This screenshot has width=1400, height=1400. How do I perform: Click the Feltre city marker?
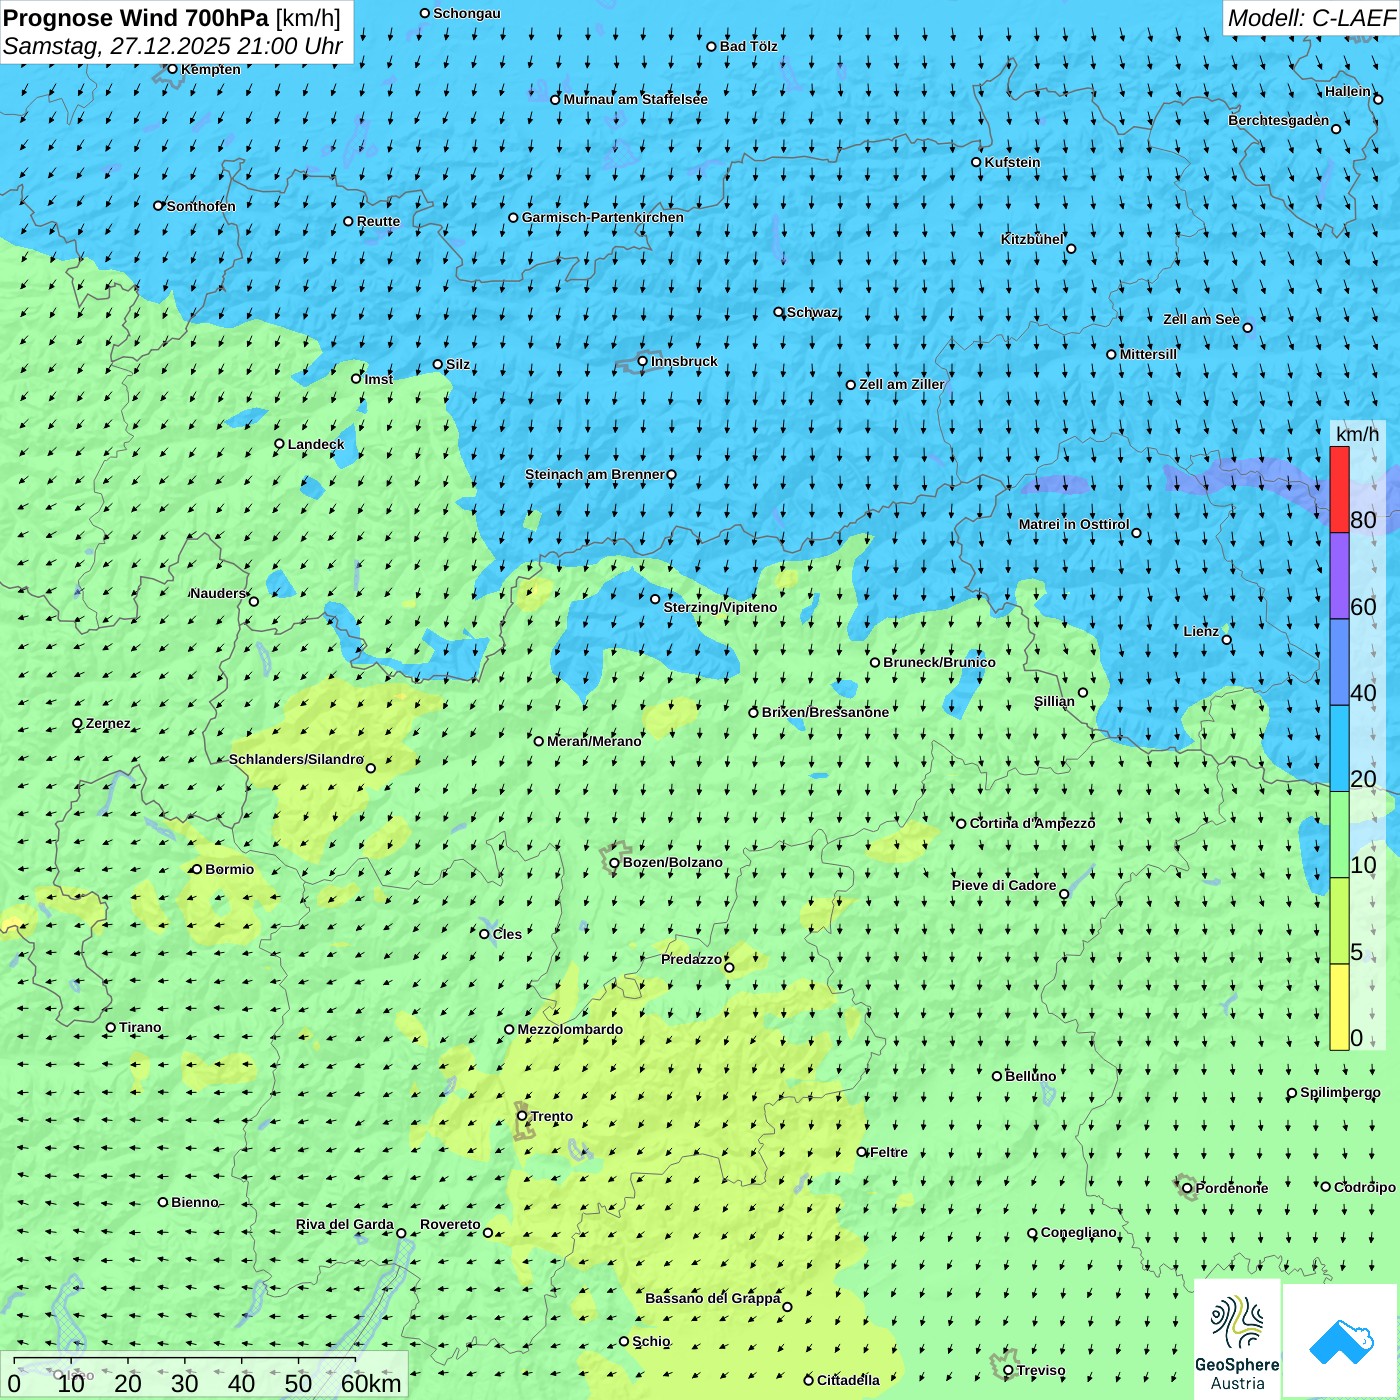tap(862, 1152)
